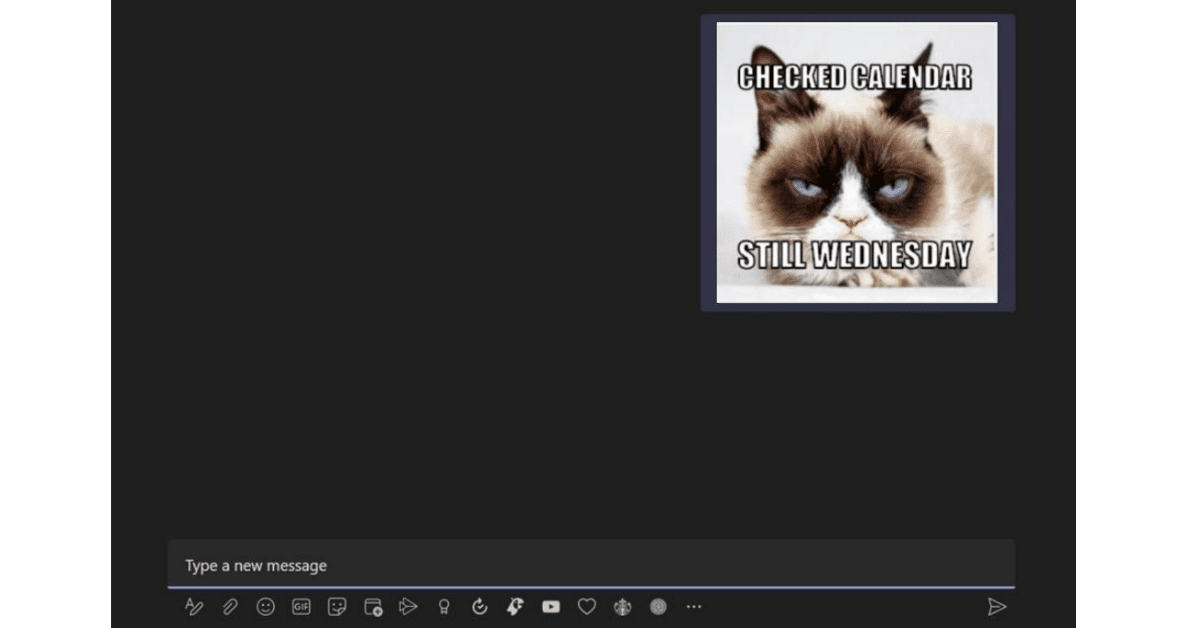This screenshot has width=1200, height=628.
Task: Click the heart-shaped app icon
Action: 587,607
